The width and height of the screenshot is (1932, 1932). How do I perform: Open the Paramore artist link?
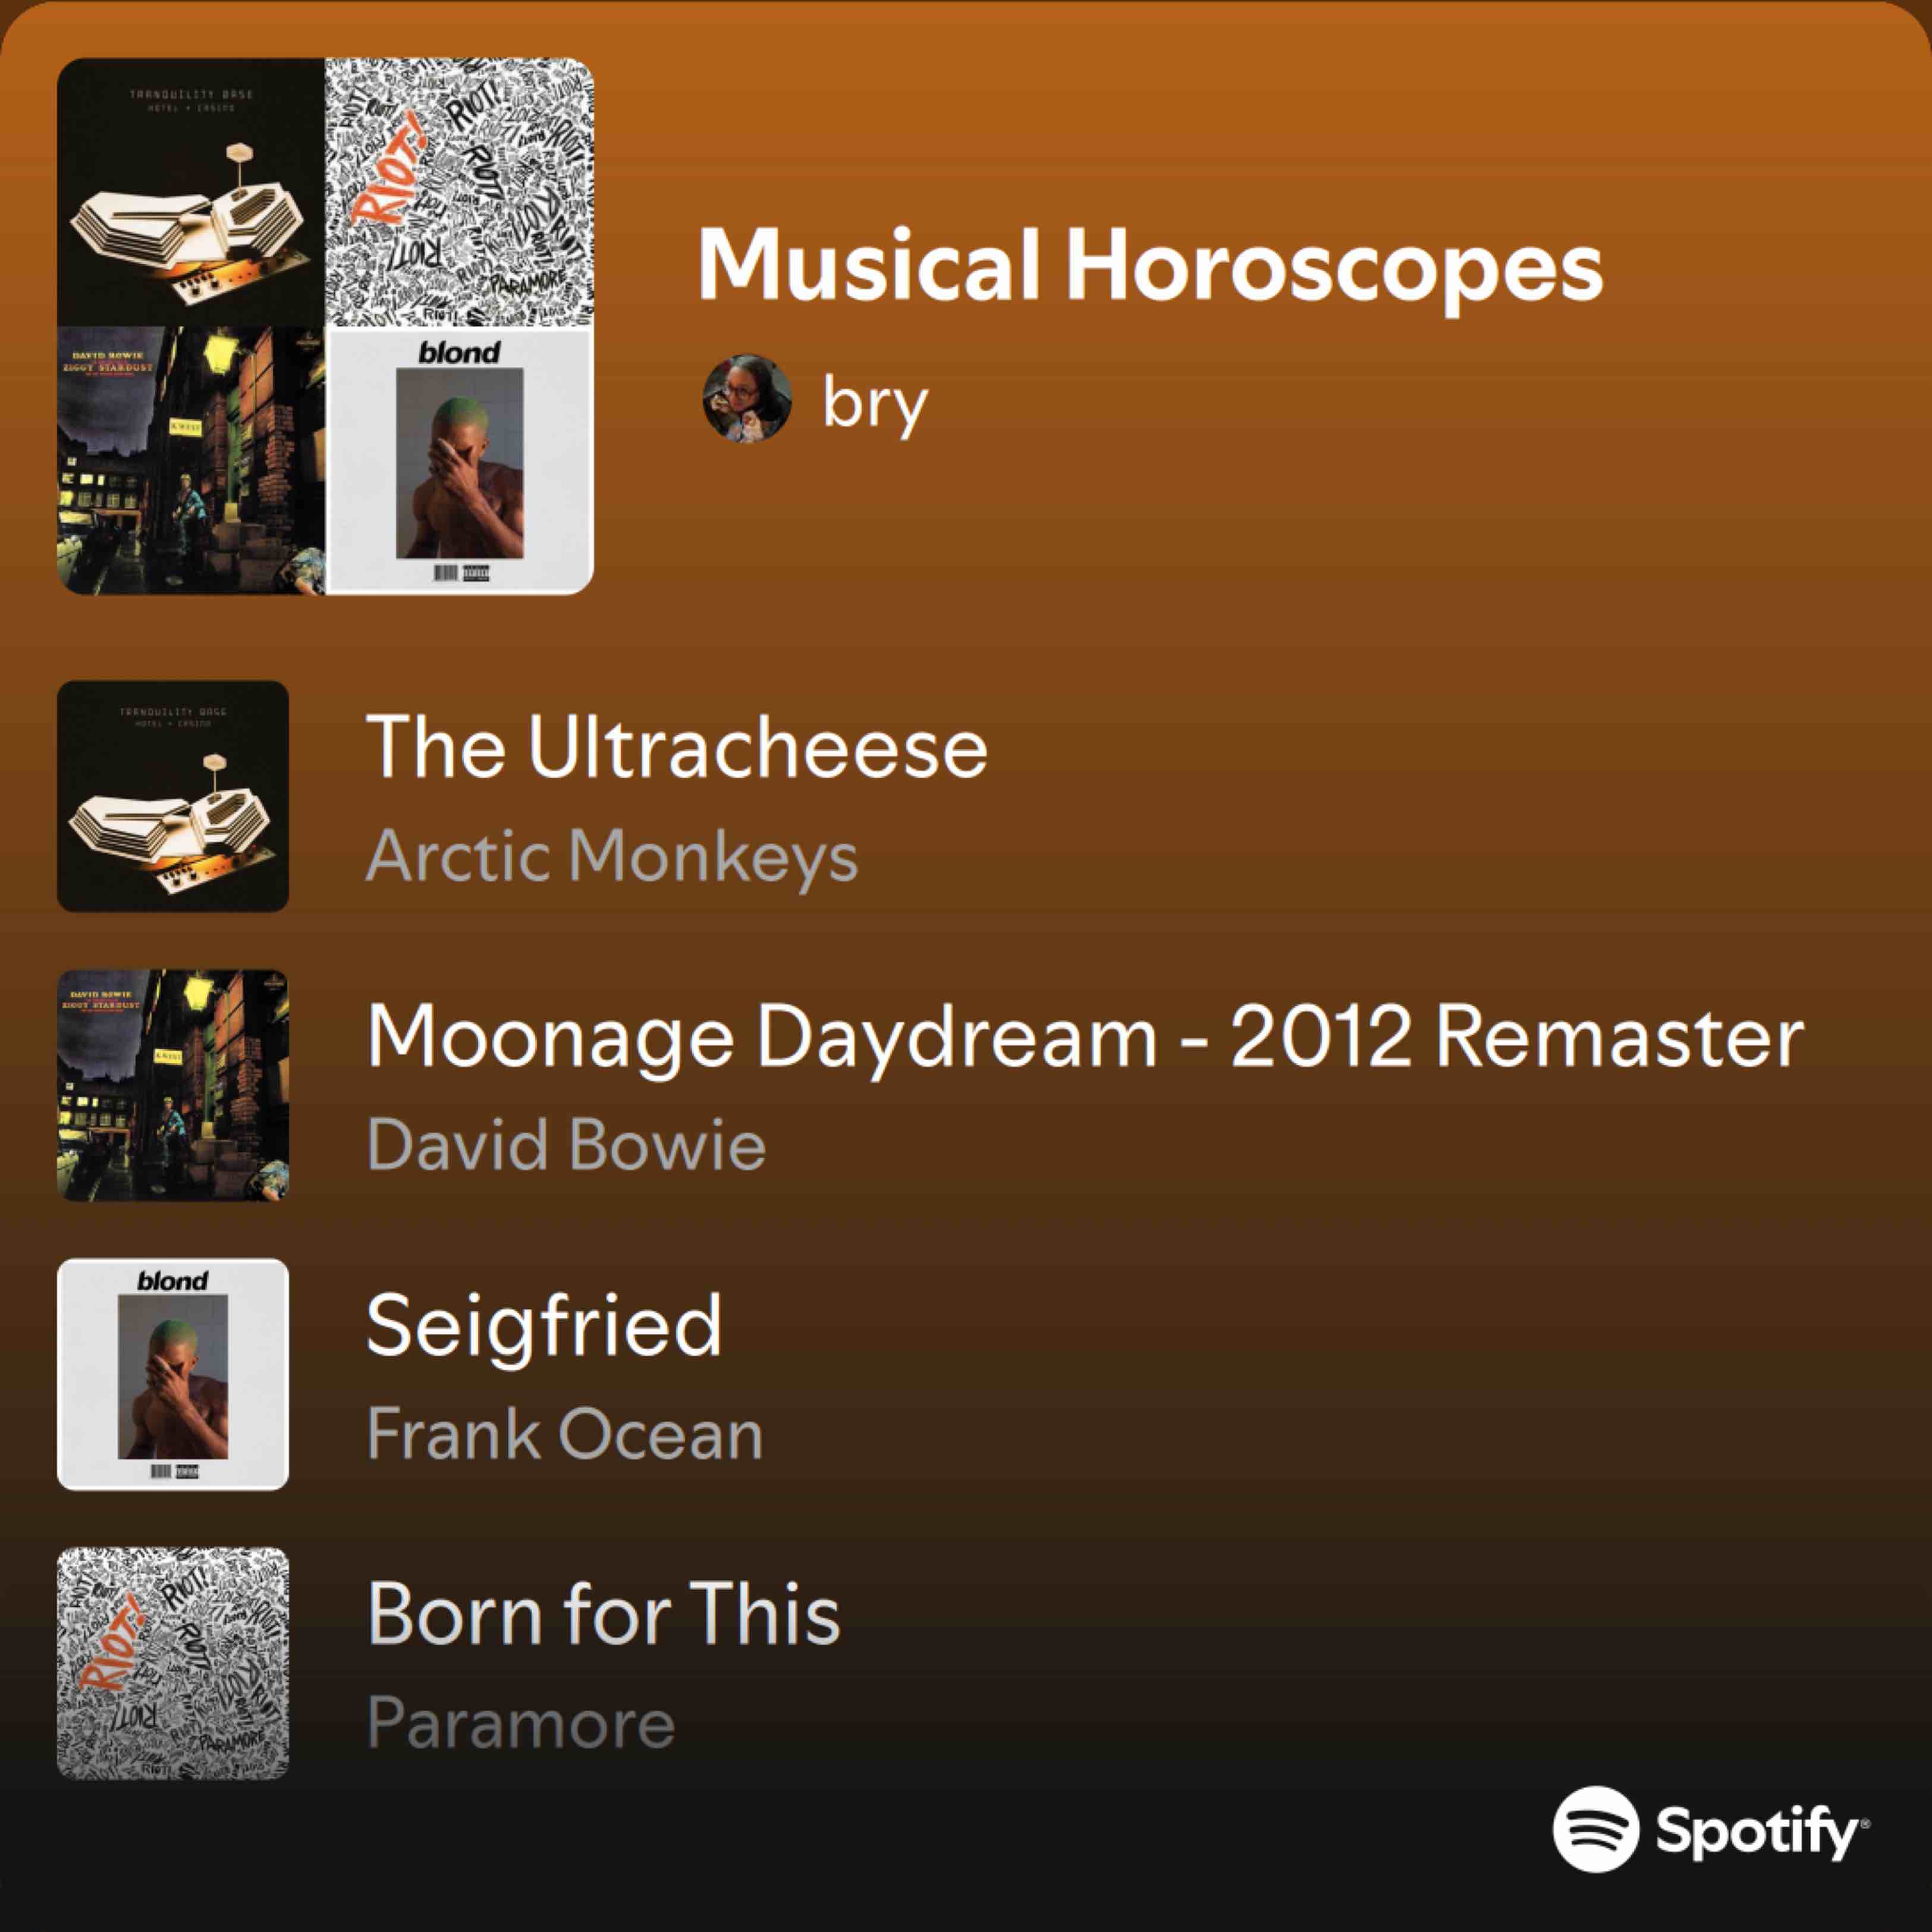point(521,1722)
